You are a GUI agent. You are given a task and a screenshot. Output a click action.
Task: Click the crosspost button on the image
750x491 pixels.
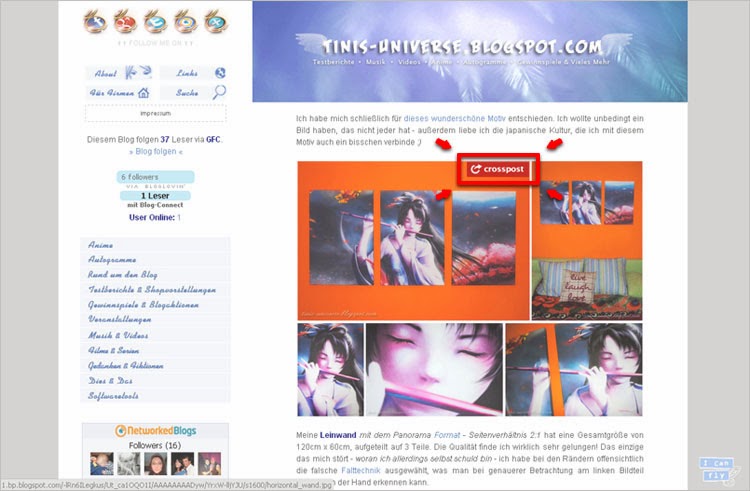[498, 169]
